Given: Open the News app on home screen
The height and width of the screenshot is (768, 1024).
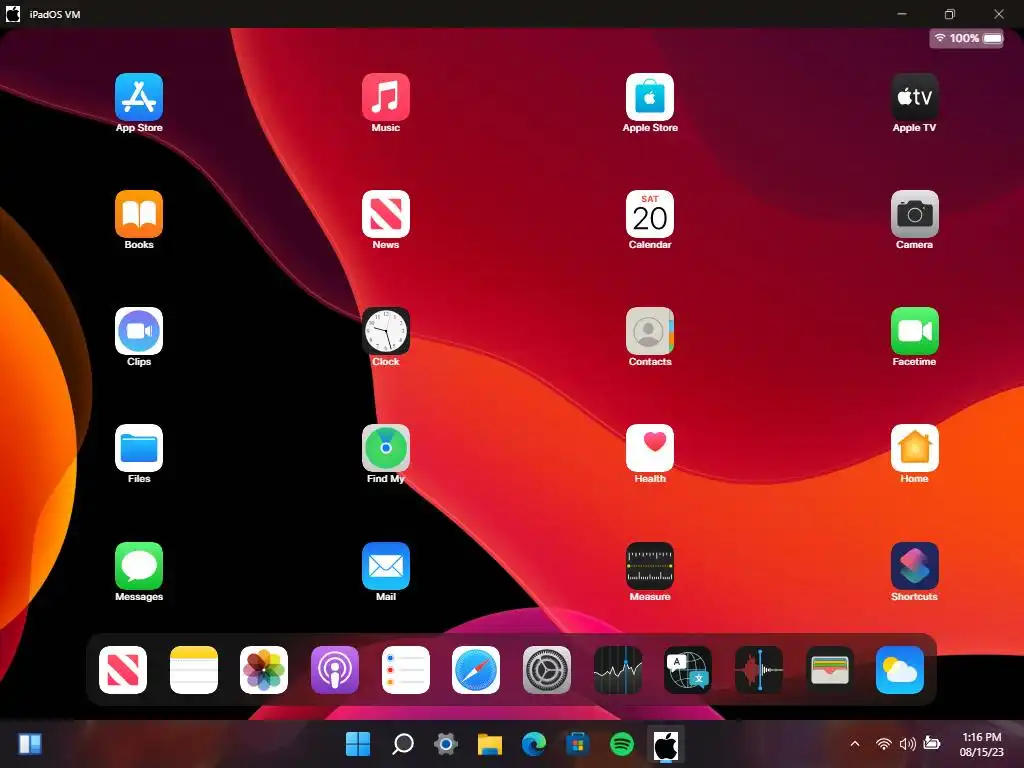Looking at the screenshot, I should pos(385,214).
